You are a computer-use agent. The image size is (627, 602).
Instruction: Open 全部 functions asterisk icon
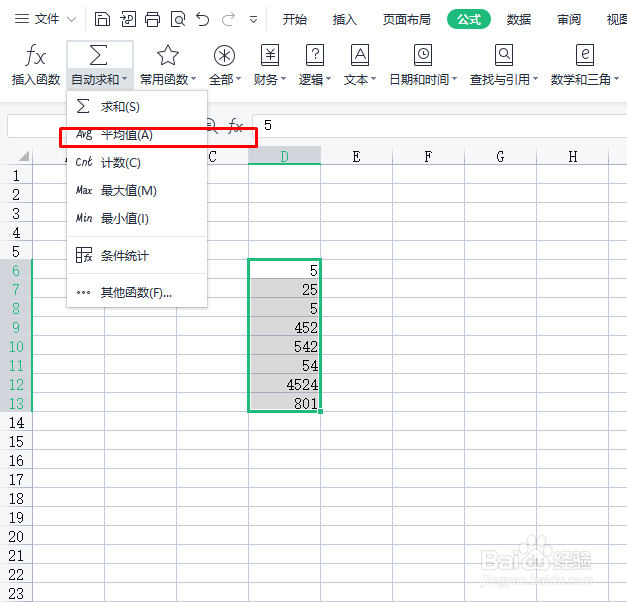click(x=224, y=55)
